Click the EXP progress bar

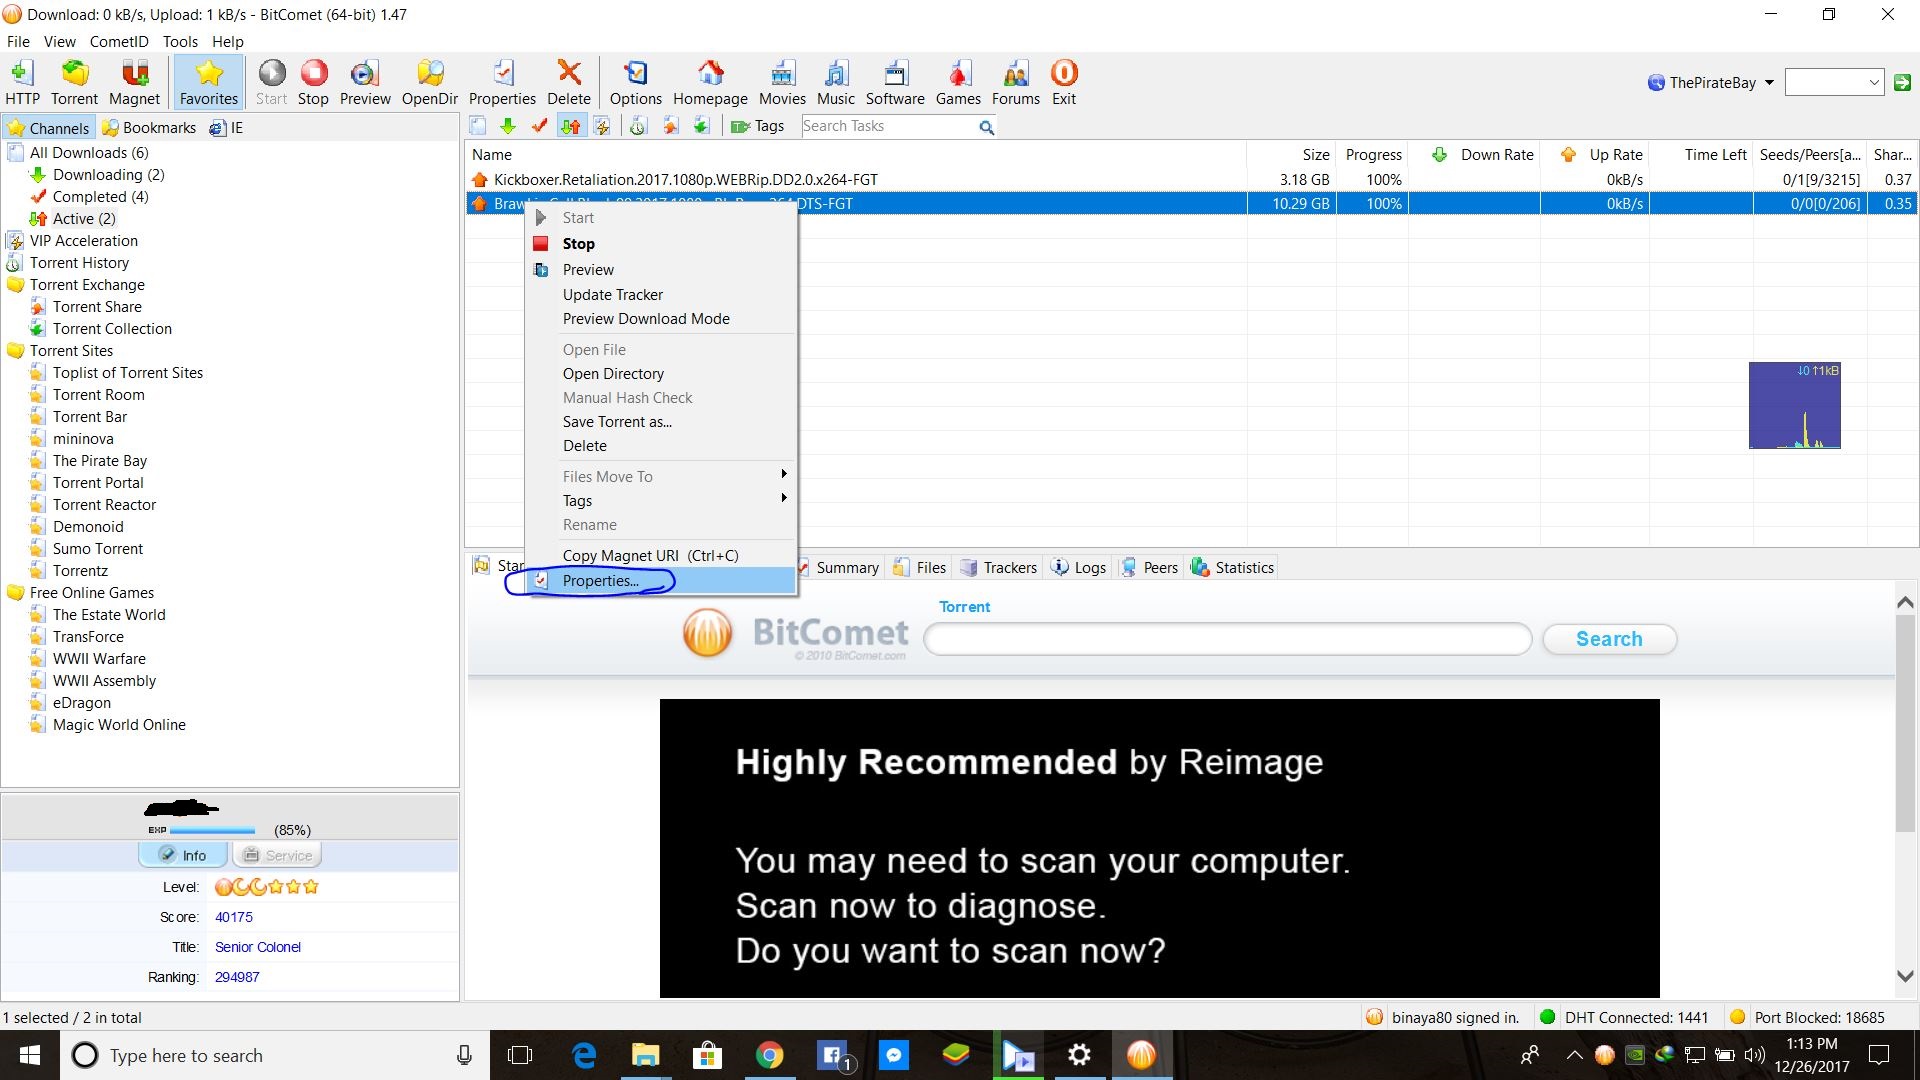click(x=212, y=830)
